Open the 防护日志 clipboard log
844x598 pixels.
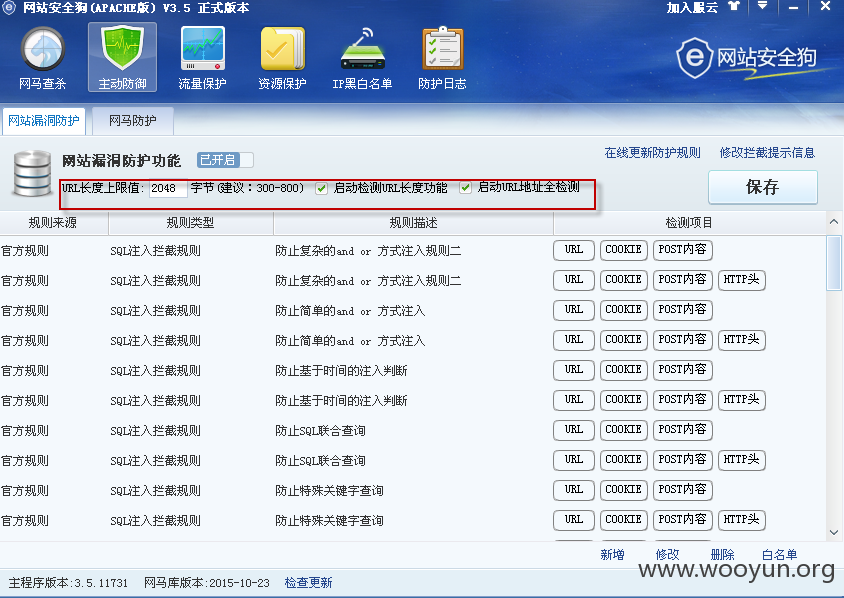point(442,58)
